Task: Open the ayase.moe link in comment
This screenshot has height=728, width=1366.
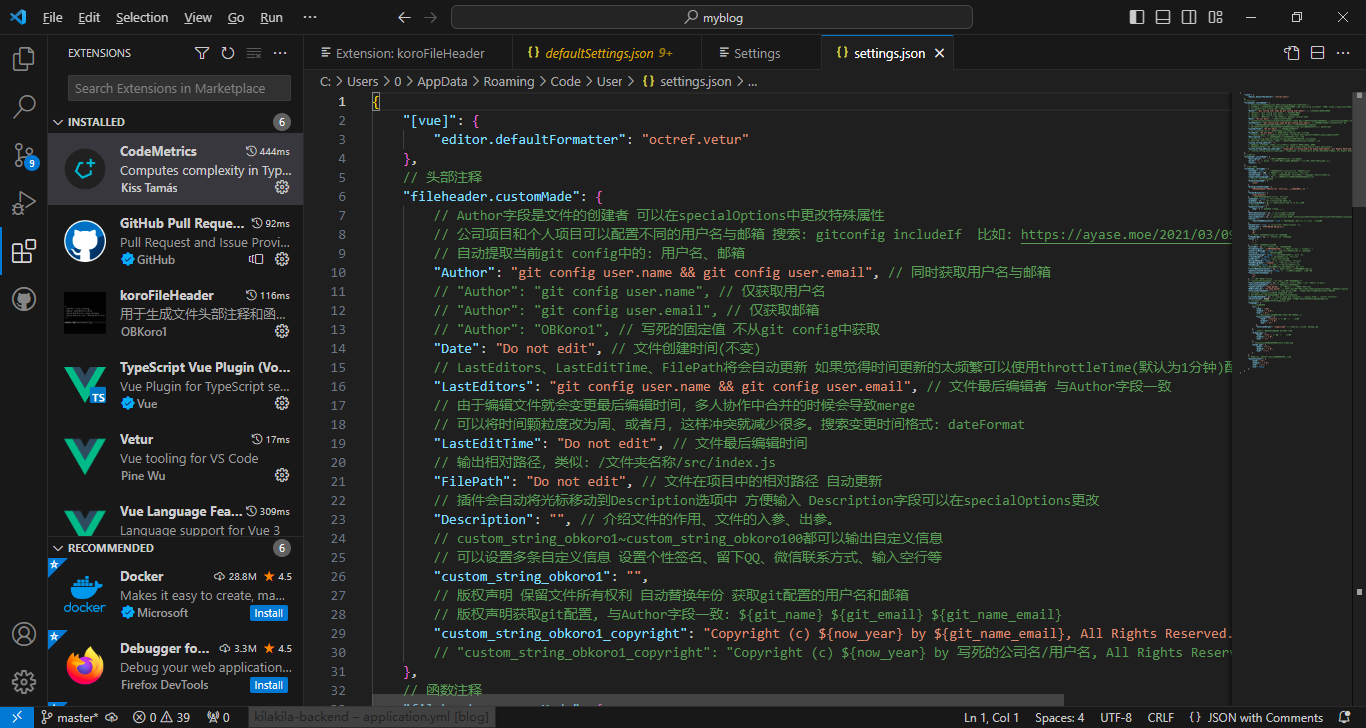Action: pos(1127,234)
